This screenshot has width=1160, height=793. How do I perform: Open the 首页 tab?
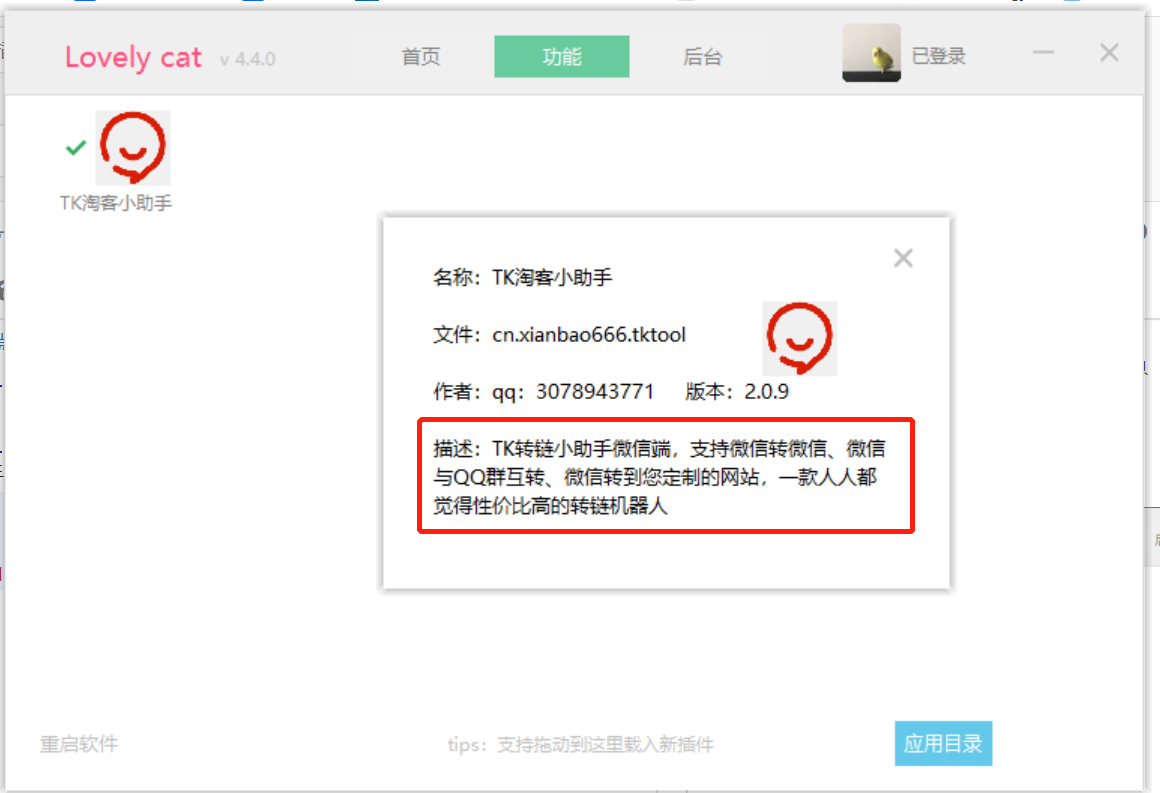[x=421, y=57]
